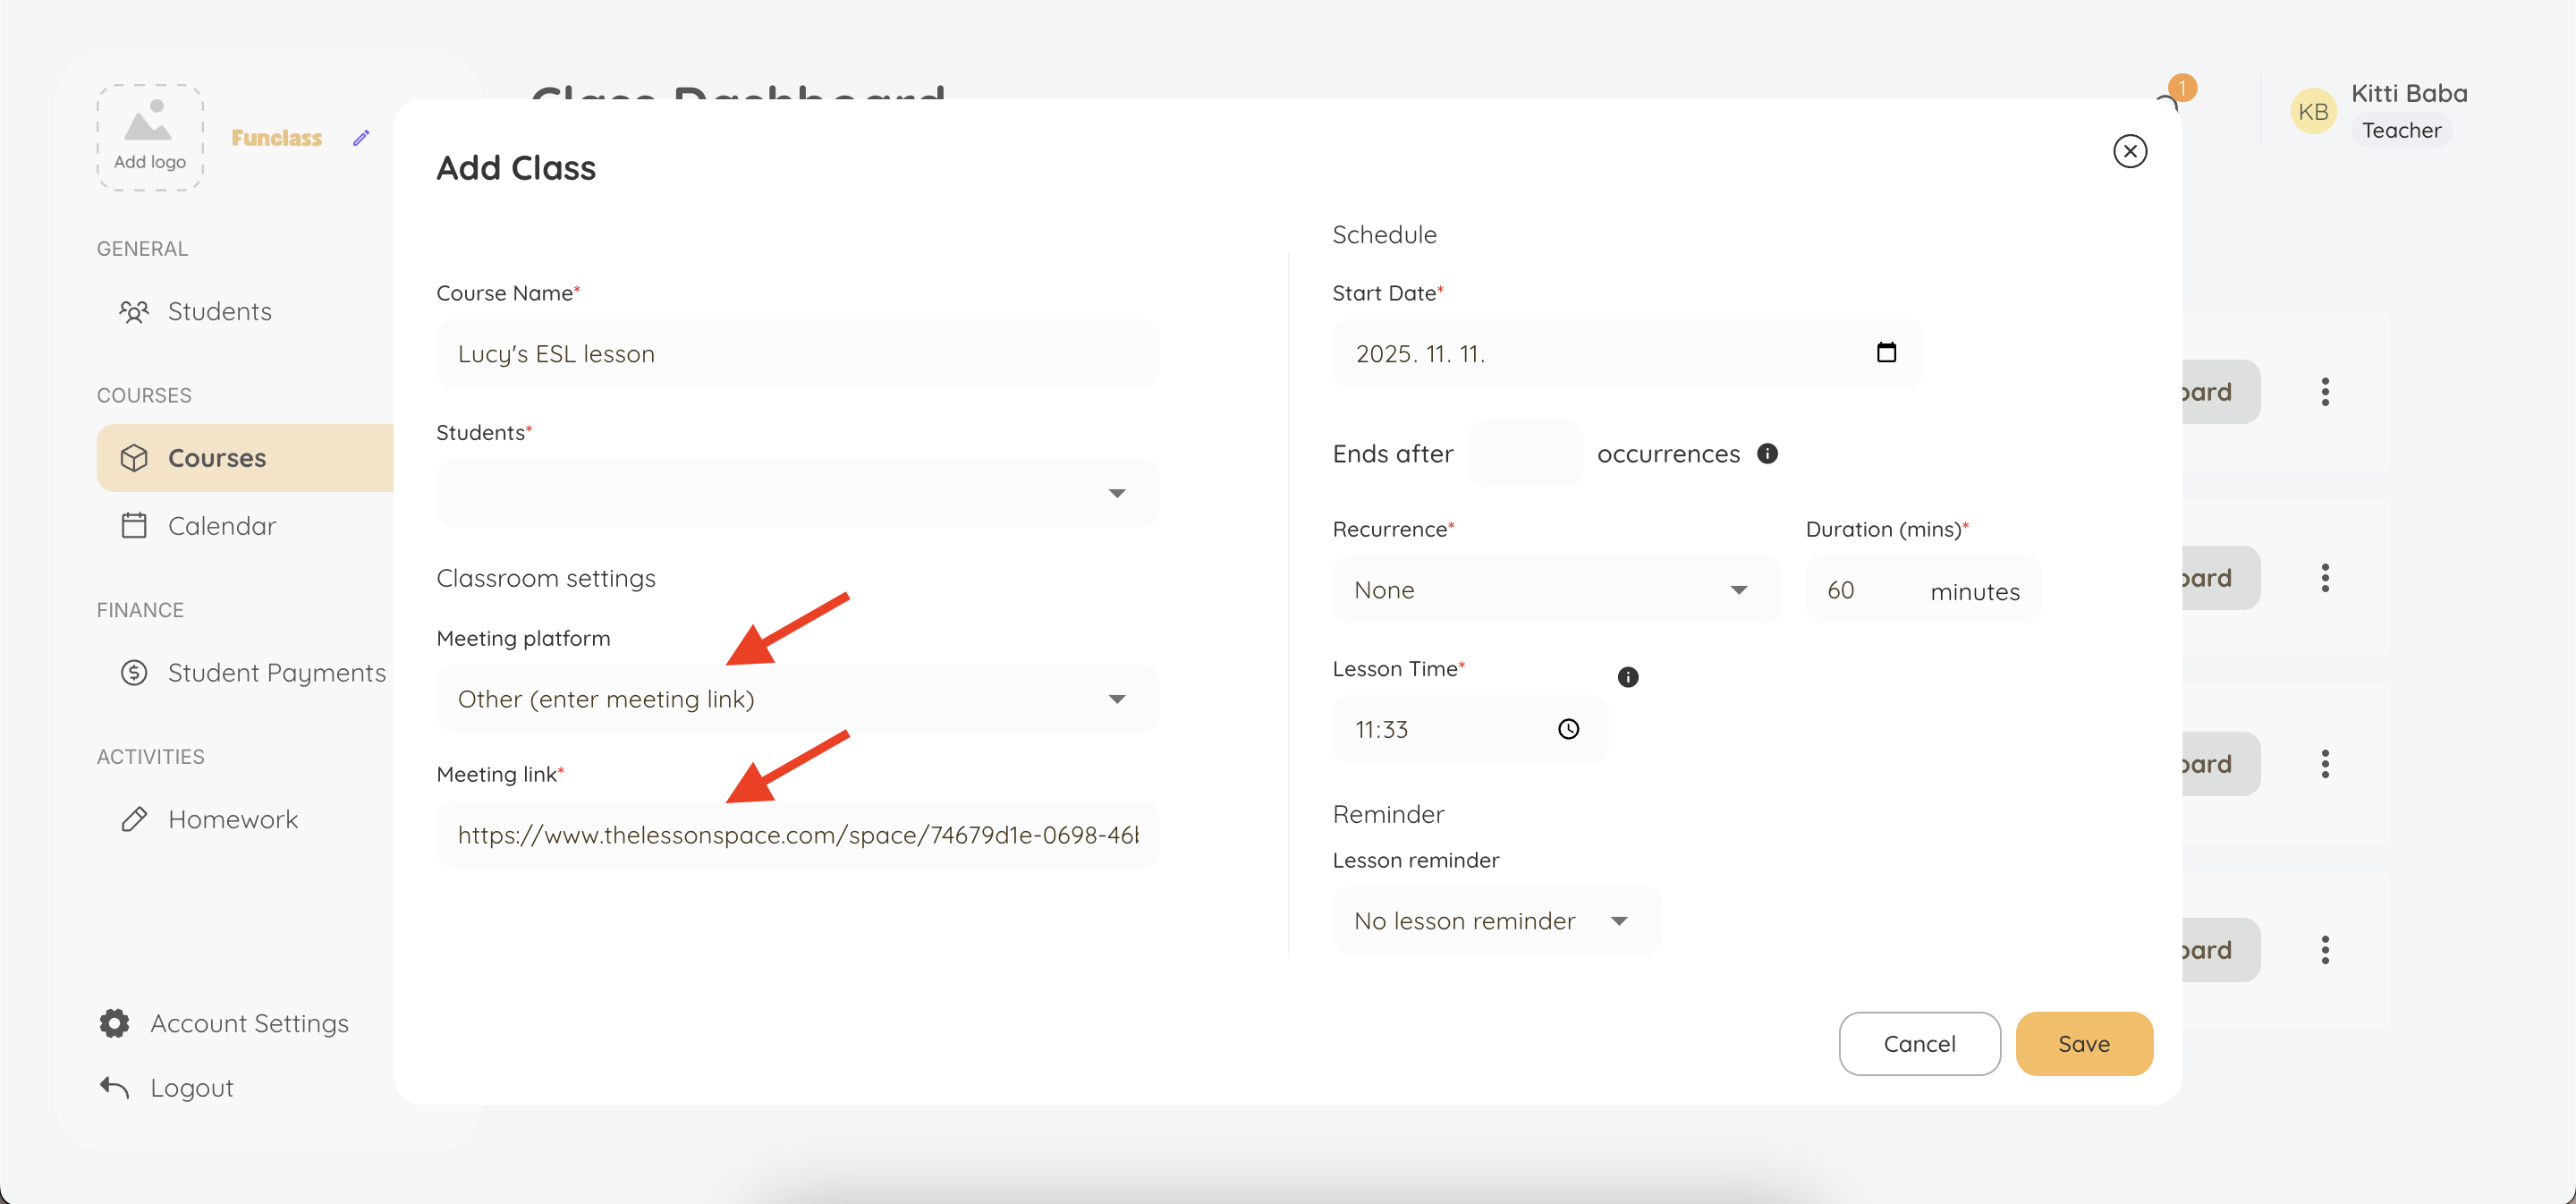Open Student Payments in the sidebar
This screenshot has height=1204, width=2576.
click(276, 673)
